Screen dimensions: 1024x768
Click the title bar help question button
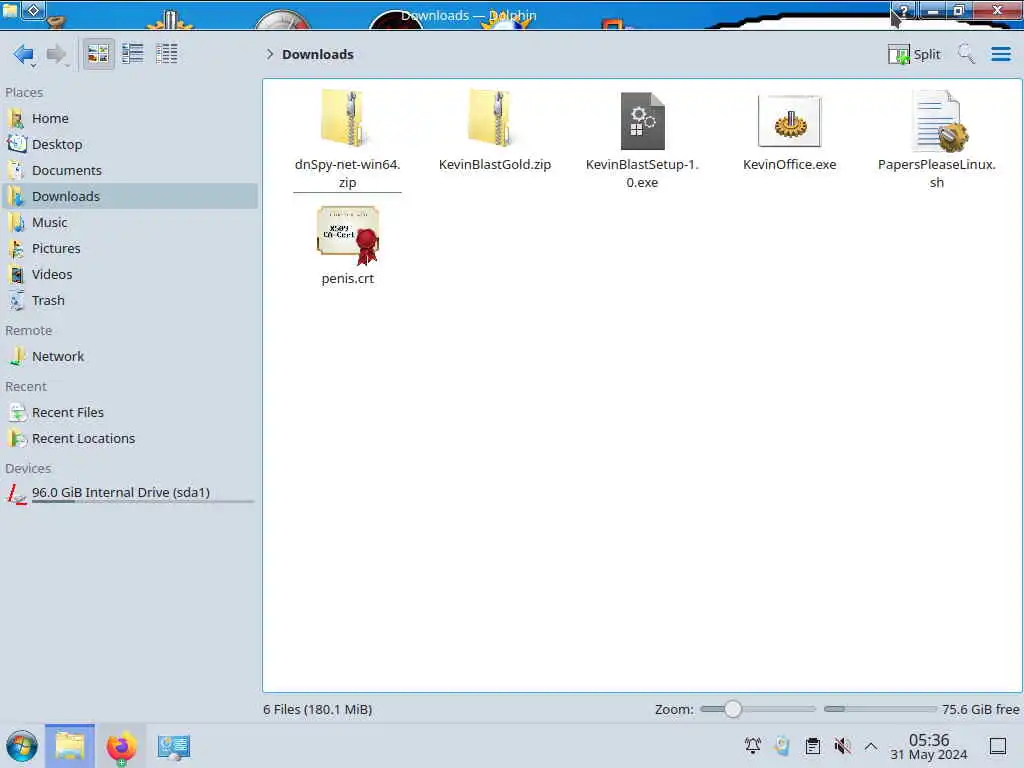pos(903,10)
